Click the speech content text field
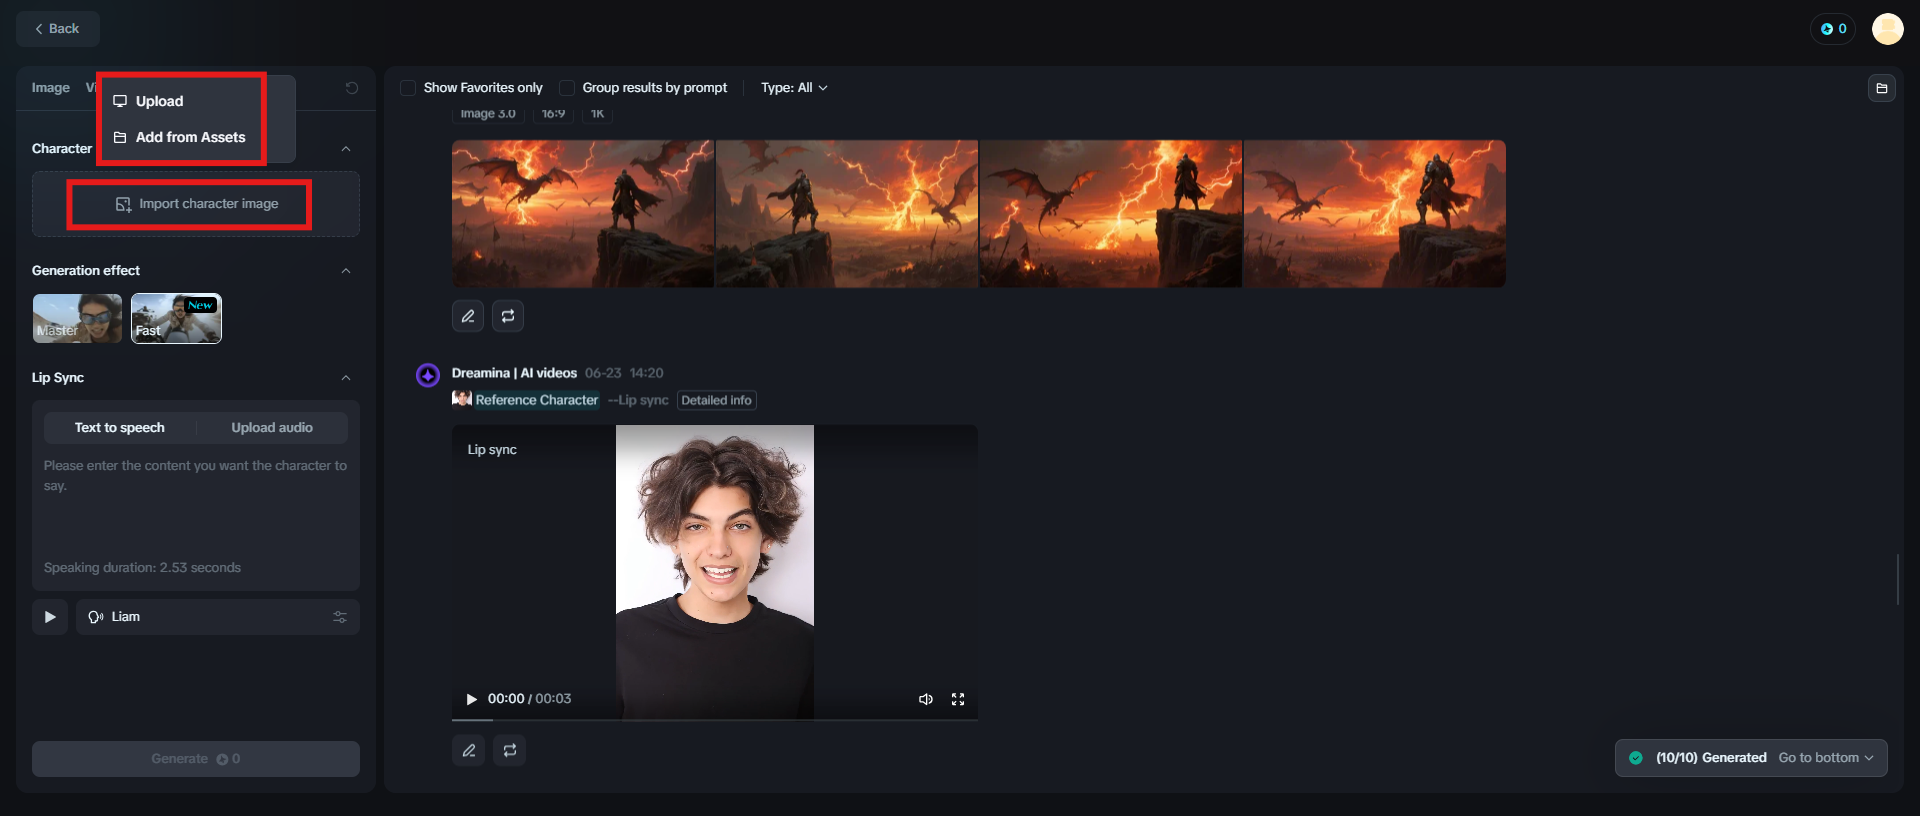This screenshot has height=816, width=1920. tap(196, 505)
